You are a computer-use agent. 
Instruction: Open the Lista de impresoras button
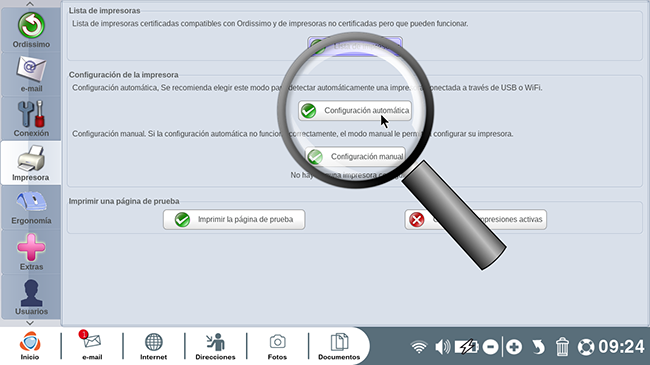click(355, 46)
